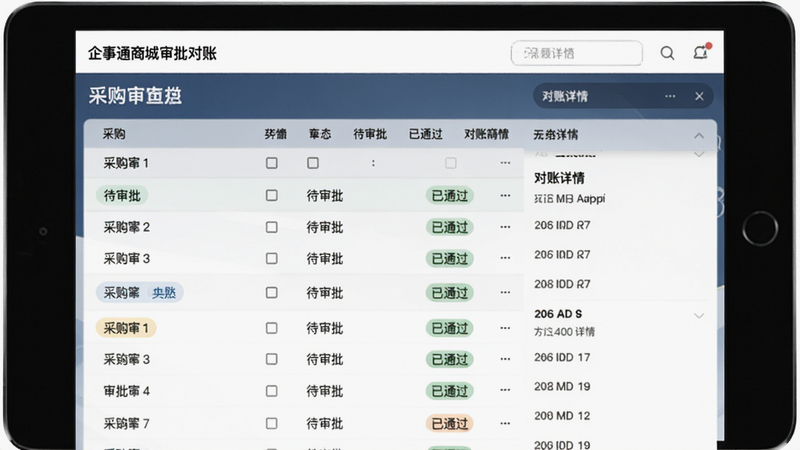Click the 待审批 column header

[370, 134]
